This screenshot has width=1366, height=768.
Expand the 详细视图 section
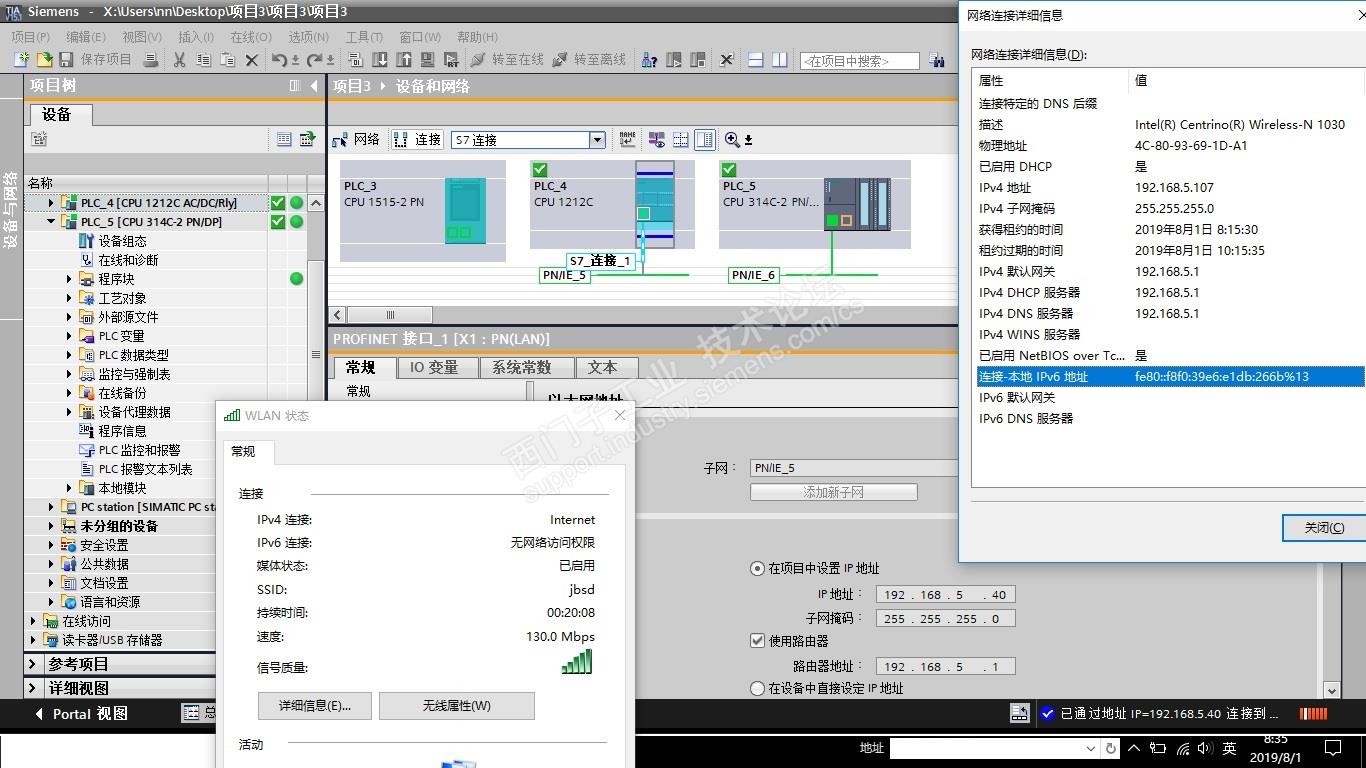coord(34,688)
